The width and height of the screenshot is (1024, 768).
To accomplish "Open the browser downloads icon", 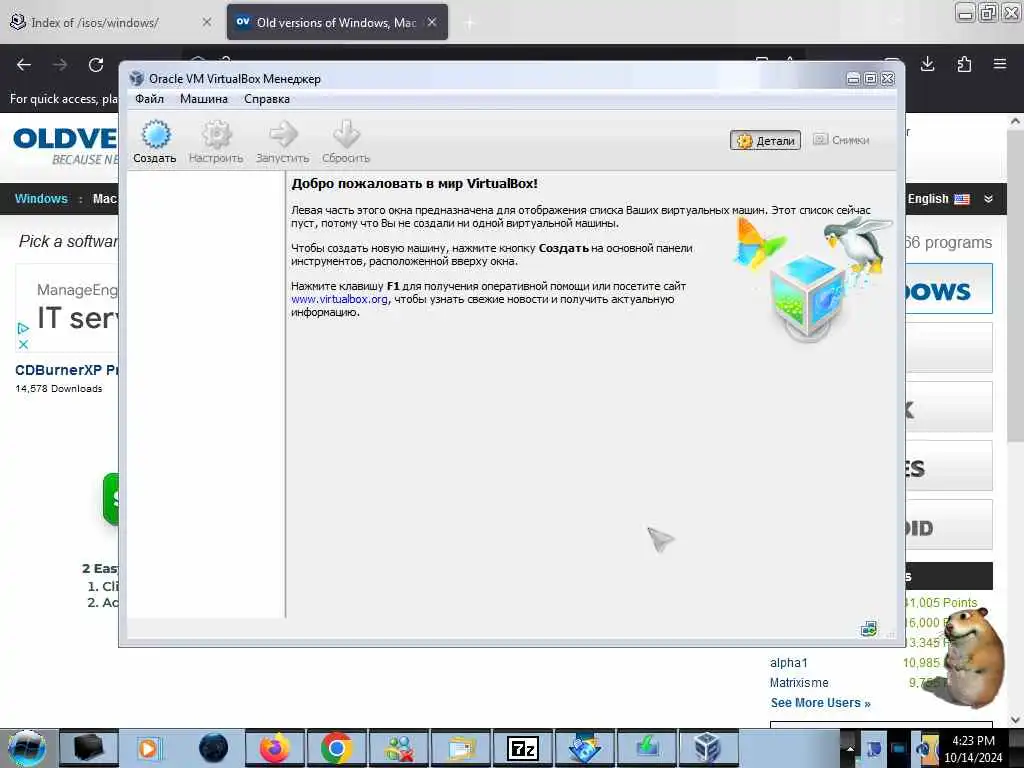I will pos(927,64).
